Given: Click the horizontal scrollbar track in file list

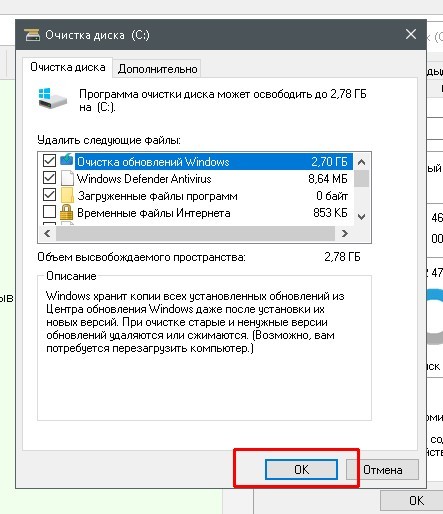Looking at the screenshot, I should point(195,234).
